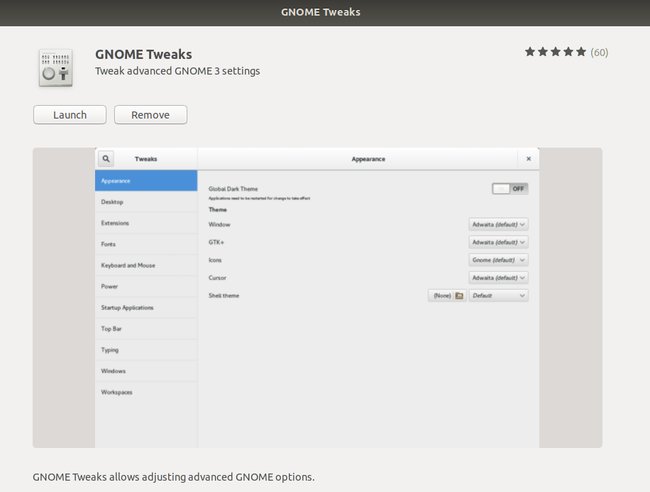Open the Icons theme dropdown
This screenshot has width=650, height=492.
pos(498,260)
